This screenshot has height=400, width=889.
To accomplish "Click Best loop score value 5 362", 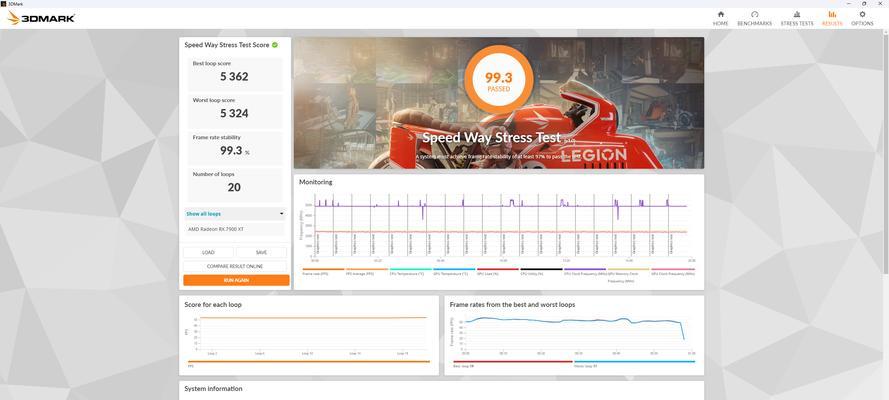I will (234, 76).
